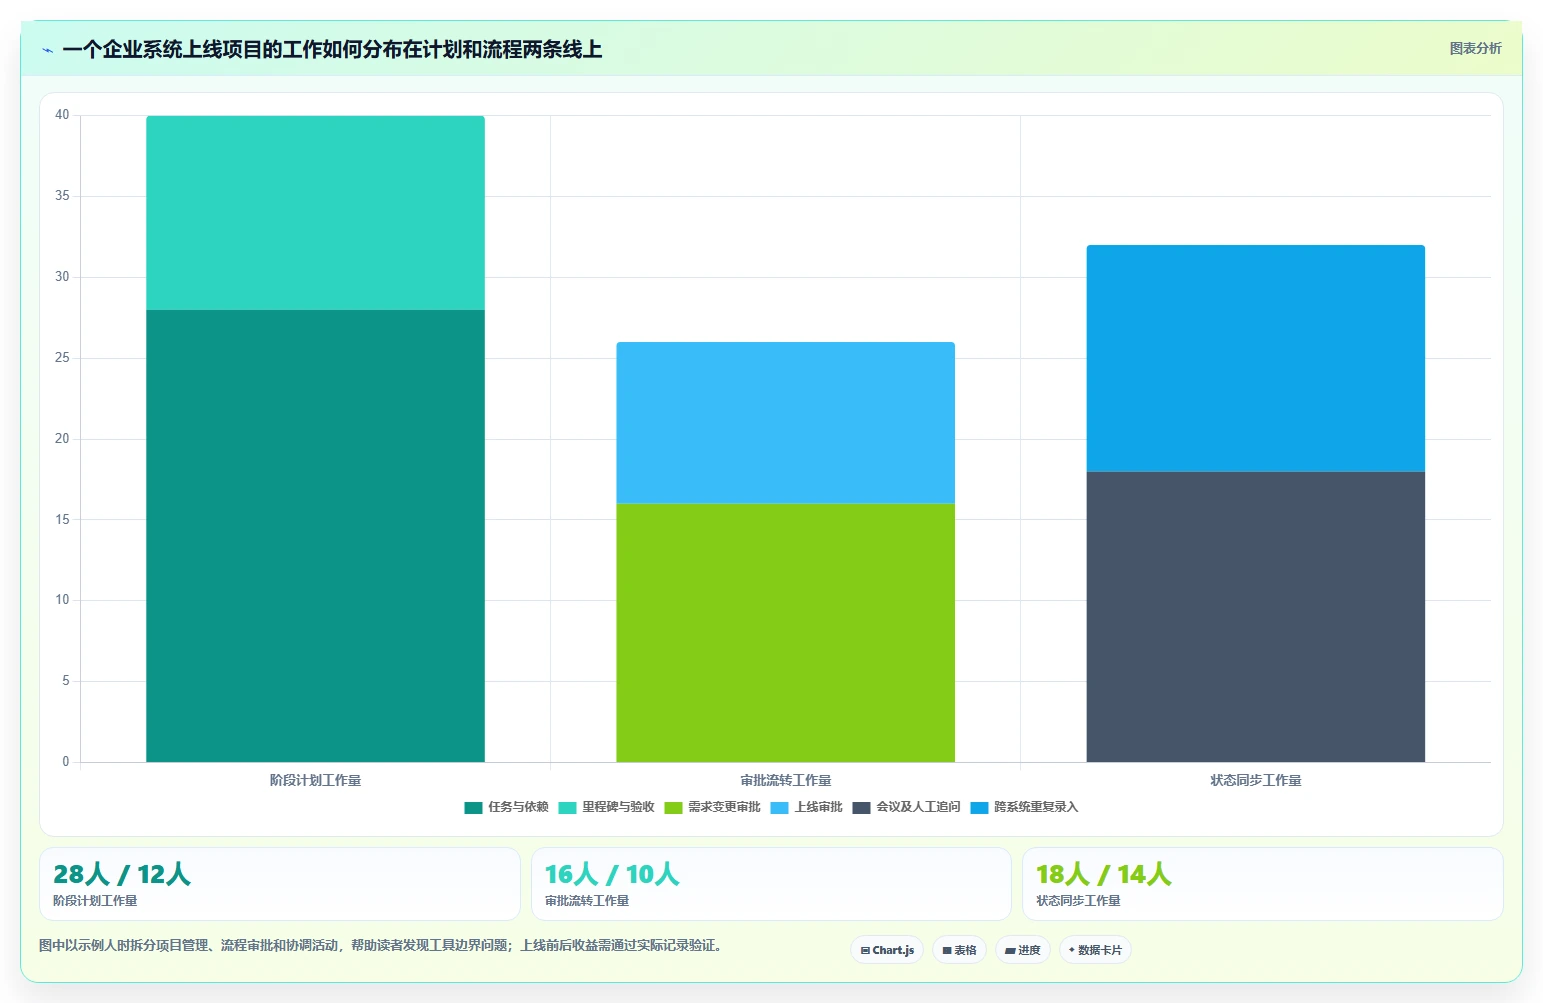Open the 16人 / 10人 data card
The image size is (1543, 1003).
coord(771,884)
